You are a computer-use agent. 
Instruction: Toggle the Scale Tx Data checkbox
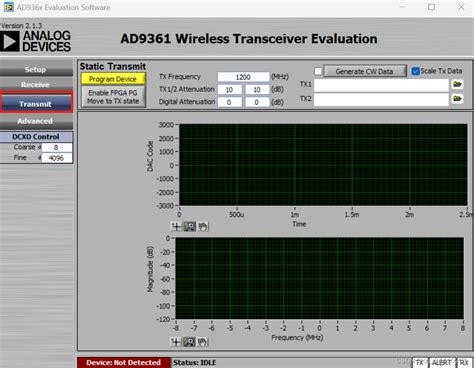tap(415, 71)
